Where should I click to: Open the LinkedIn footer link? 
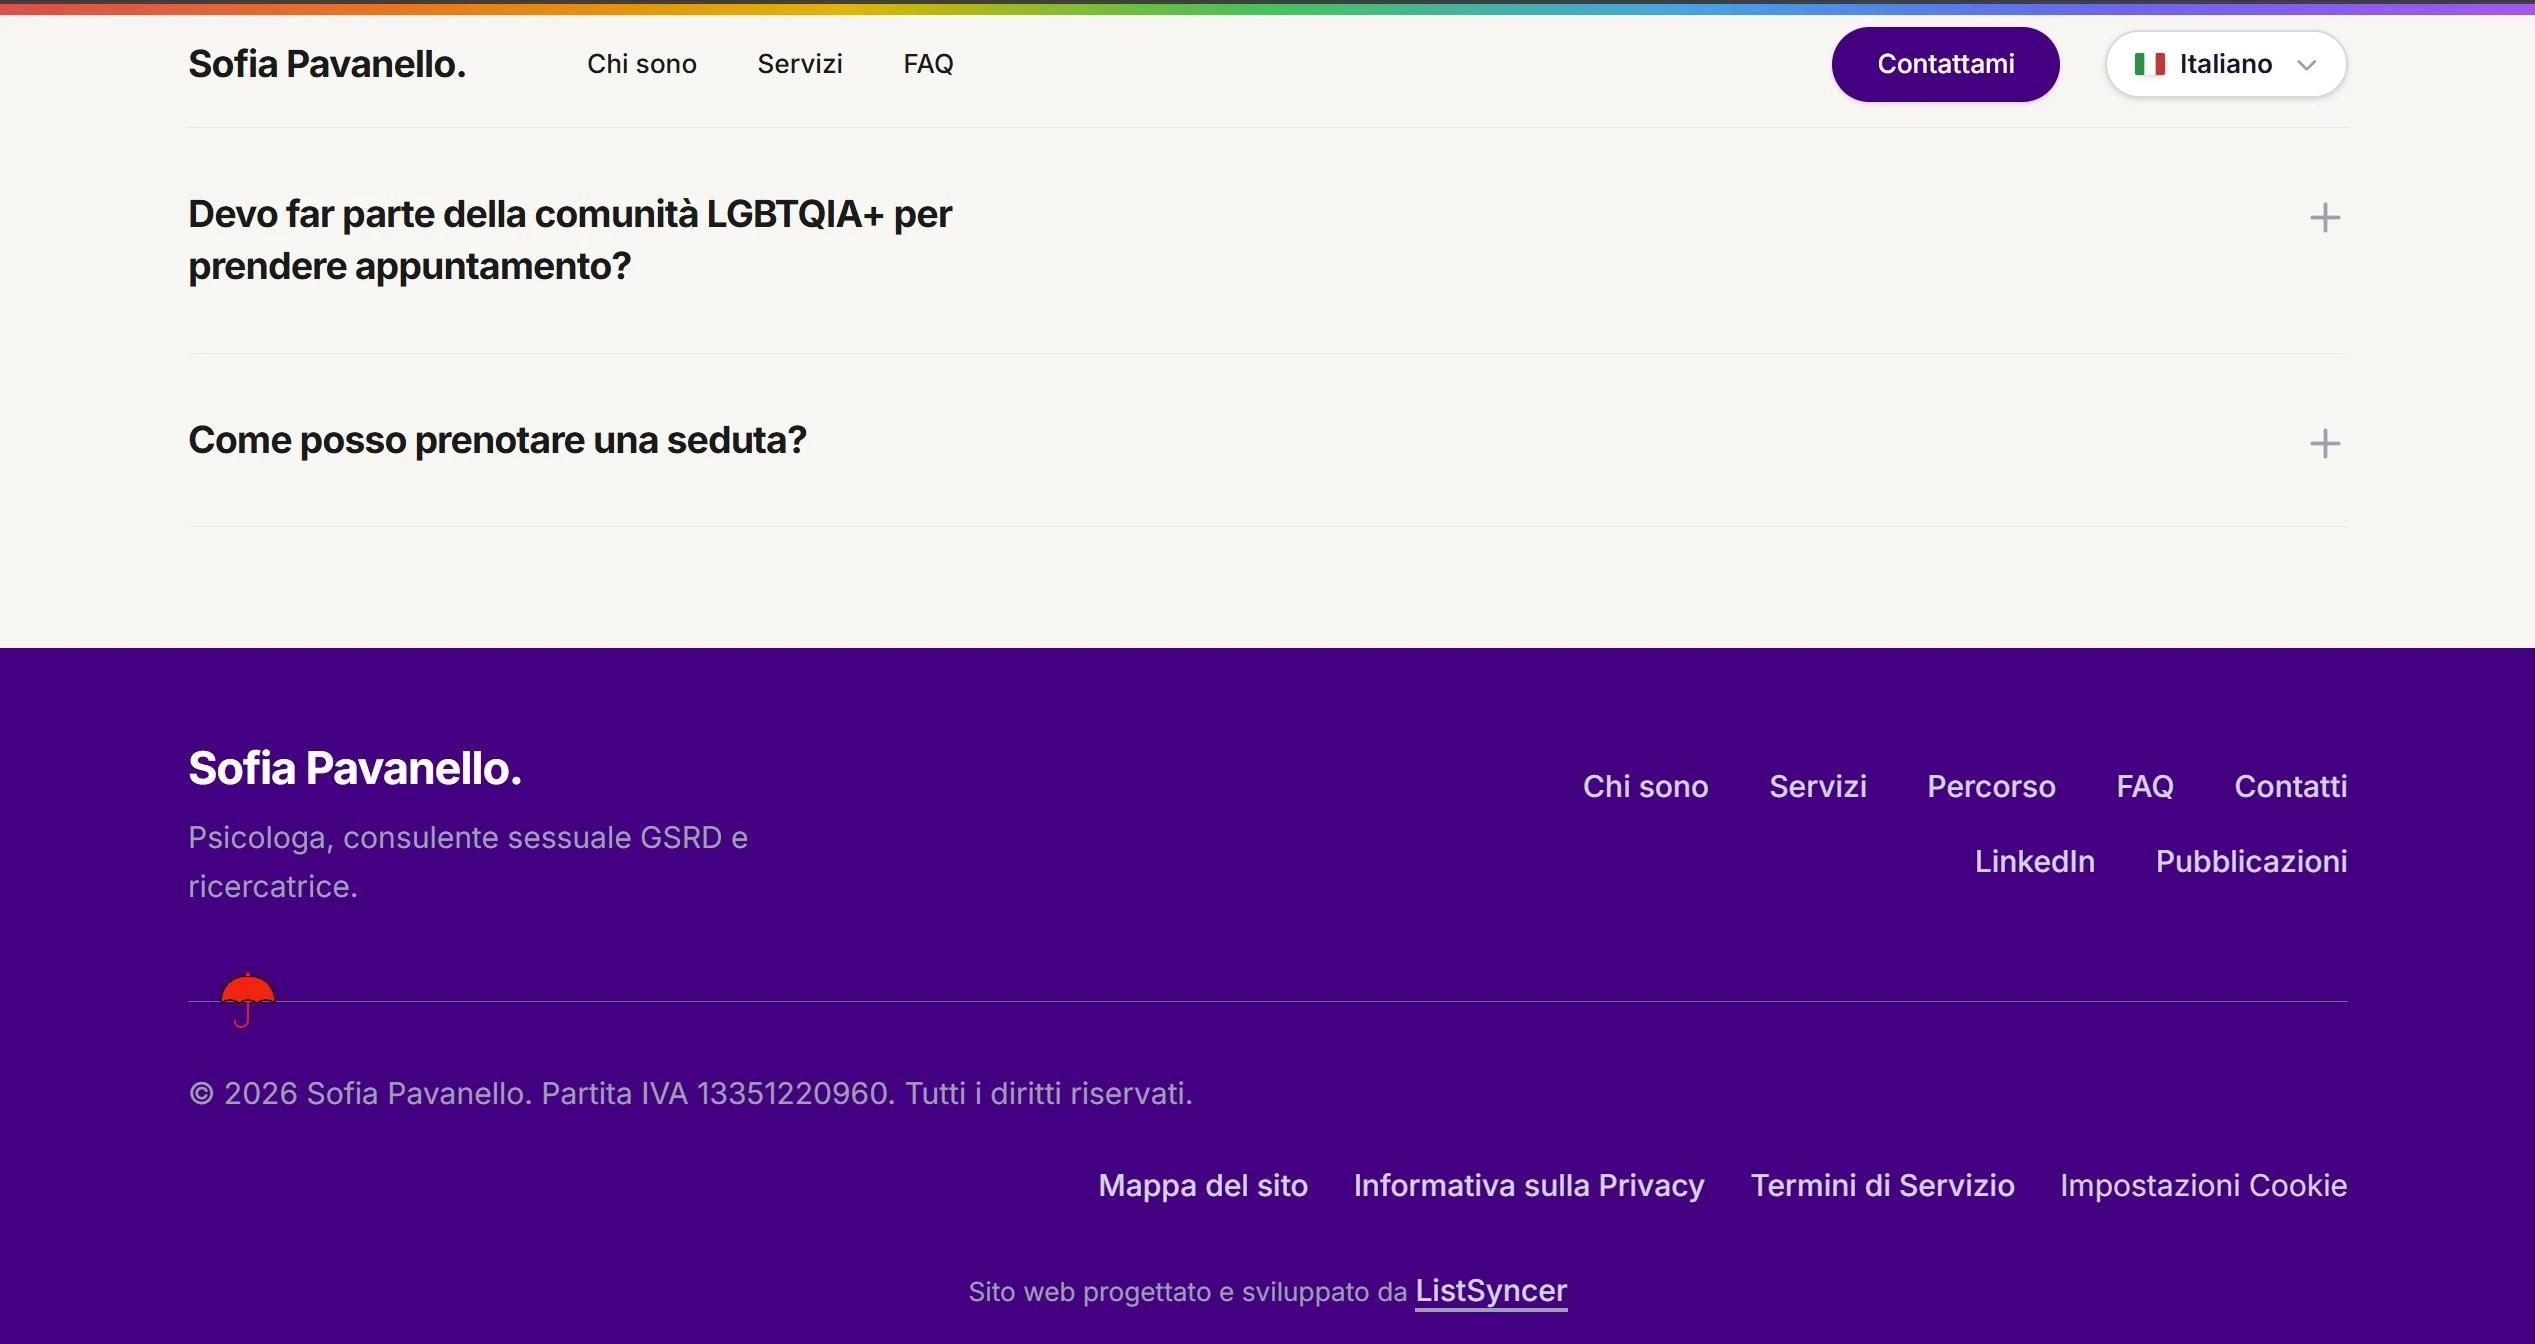tap(2034, 861)
